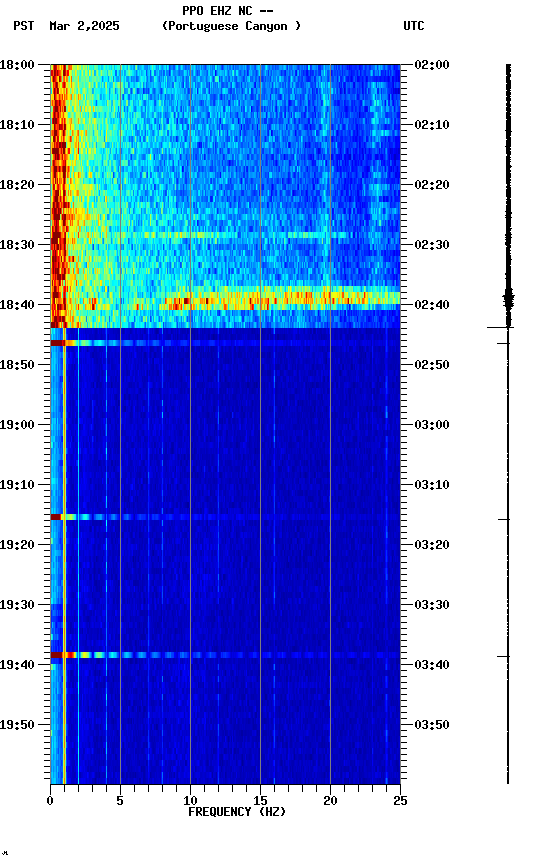Click the PST time label 18:20

pyautogui.click(x=17, y=185)
